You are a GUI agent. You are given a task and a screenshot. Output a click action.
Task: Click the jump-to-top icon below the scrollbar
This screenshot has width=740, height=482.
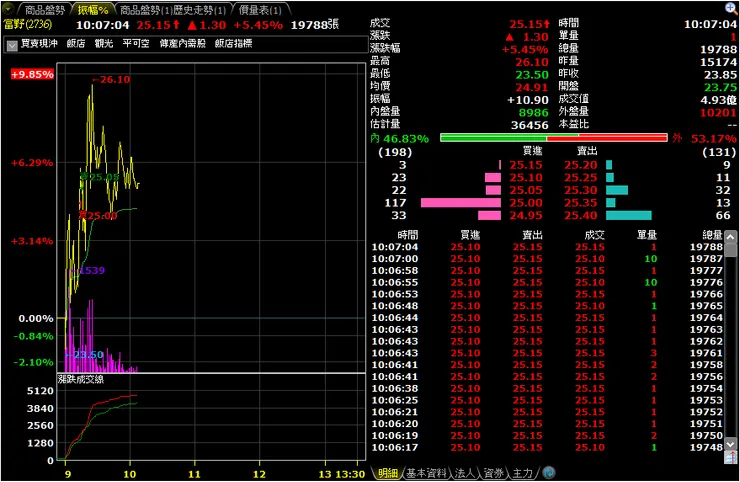click(x=730, y=457)
